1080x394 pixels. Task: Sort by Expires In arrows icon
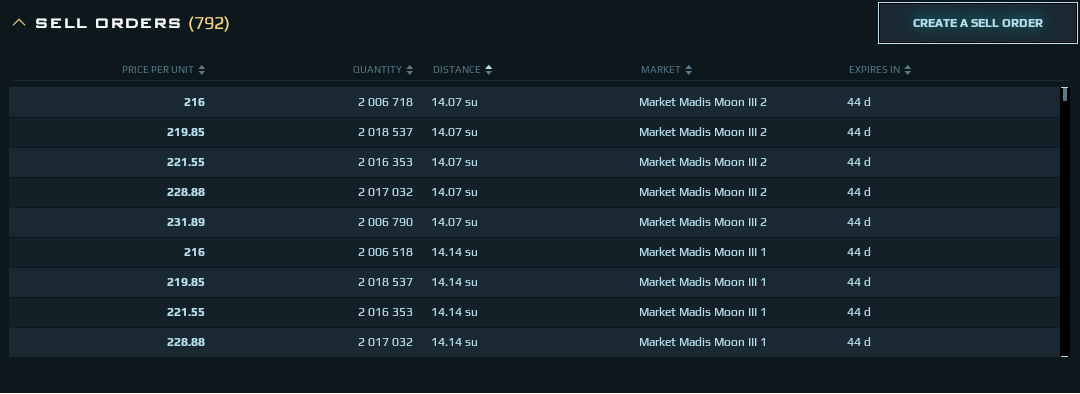click(x=908, y=70)
